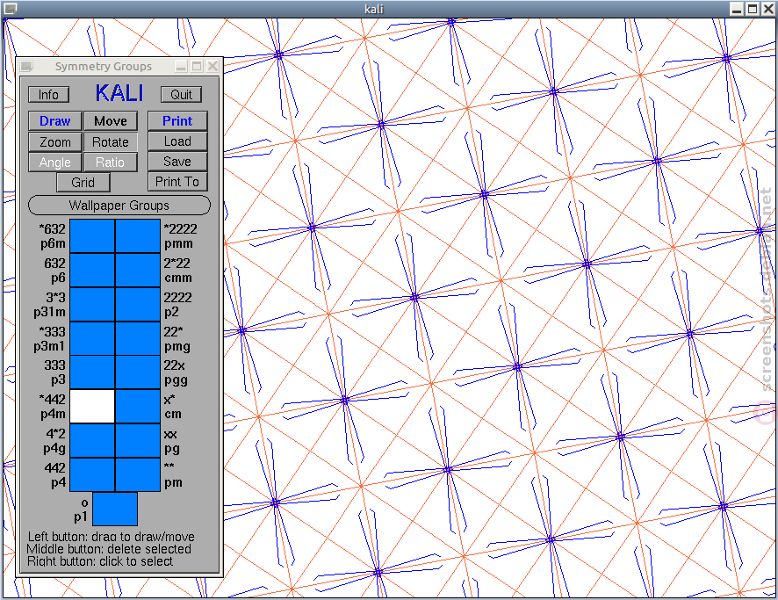Quit Kali with the Quit button

(x=181, y=94)
